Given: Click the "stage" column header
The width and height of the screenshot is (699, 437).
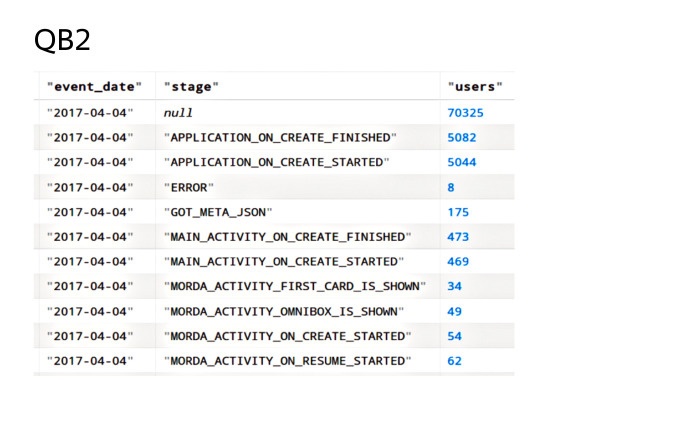Looking at the screenshot, I should click(x=191, y=87).
